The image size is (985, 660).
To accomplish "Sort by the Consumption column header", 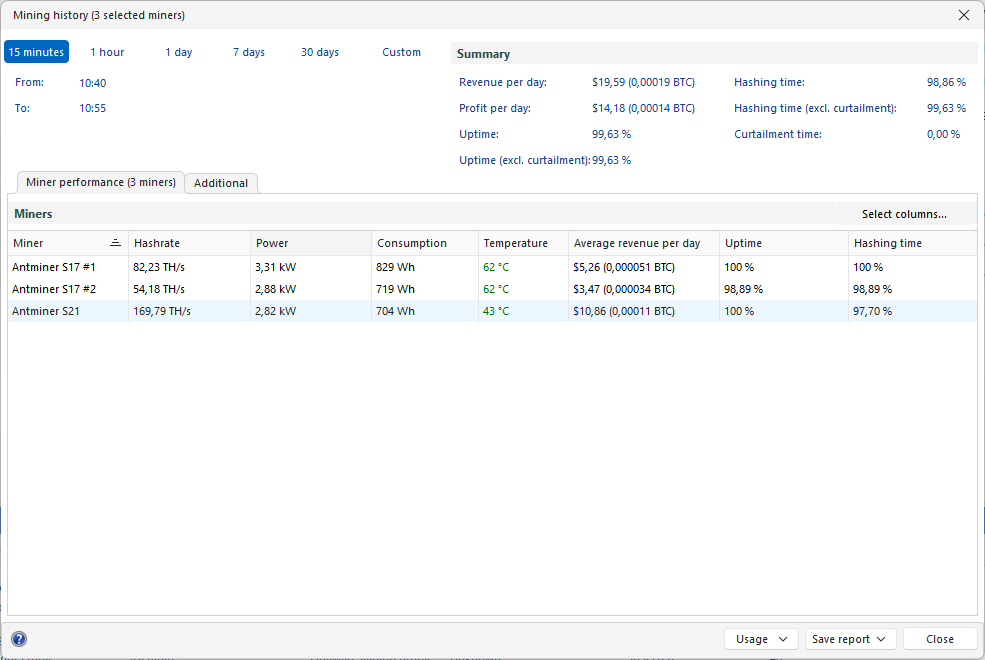I will pyautogui.click(x=425, y=243).
